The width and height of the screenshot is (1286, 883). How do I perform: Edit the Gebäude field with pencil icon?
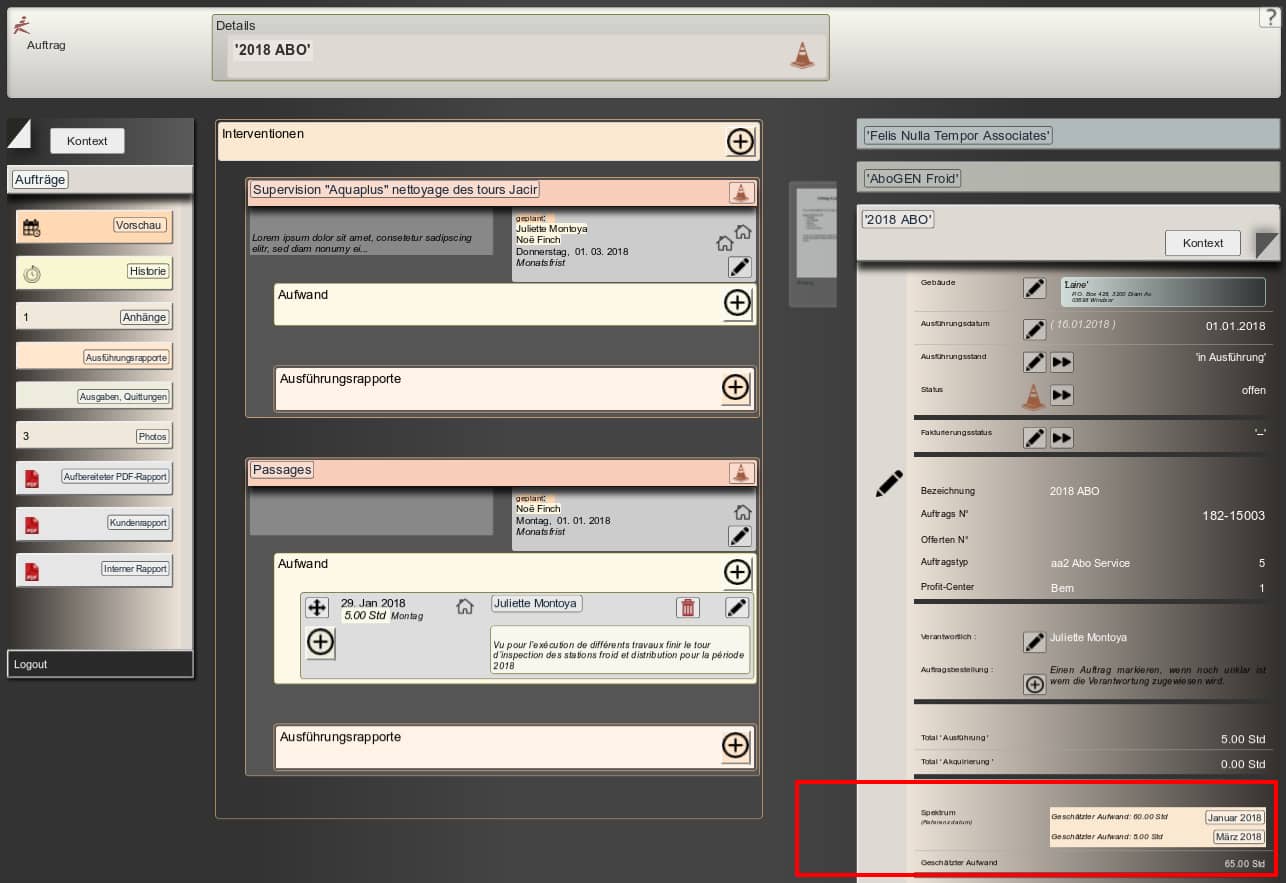coord(1035,288)
